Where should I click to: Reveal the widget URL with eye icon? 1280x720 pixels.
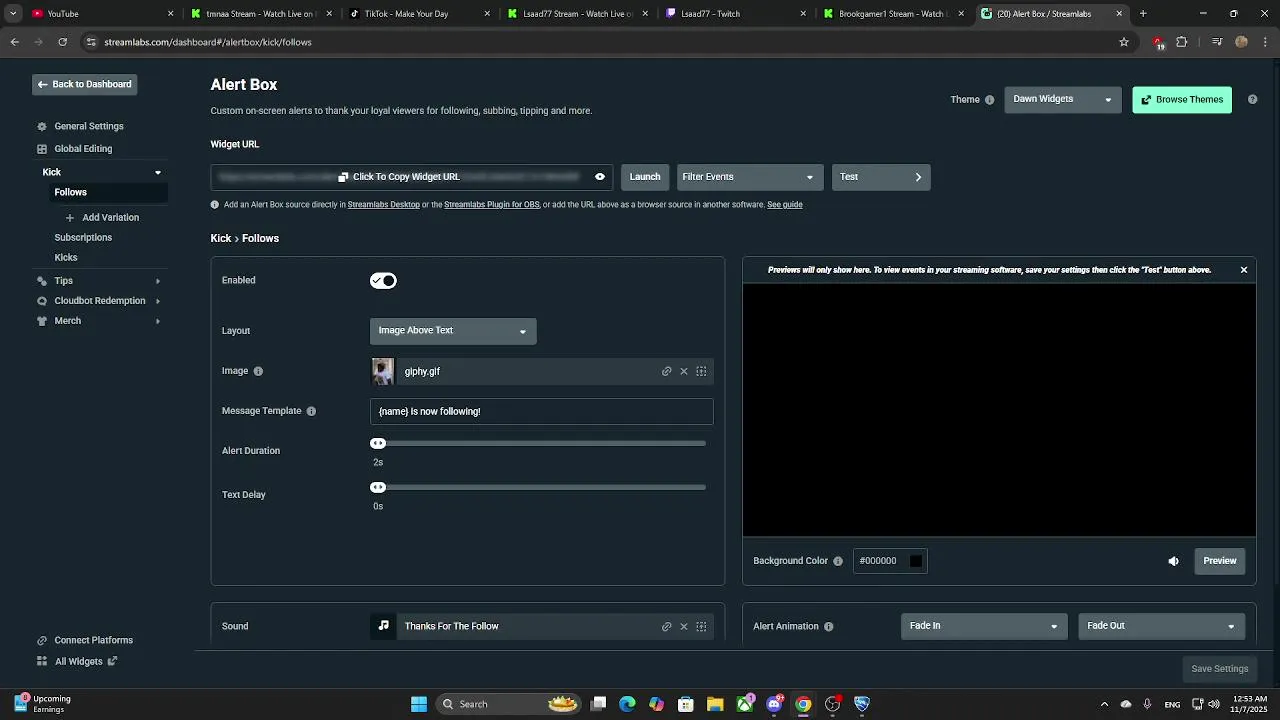click(600, 177)
